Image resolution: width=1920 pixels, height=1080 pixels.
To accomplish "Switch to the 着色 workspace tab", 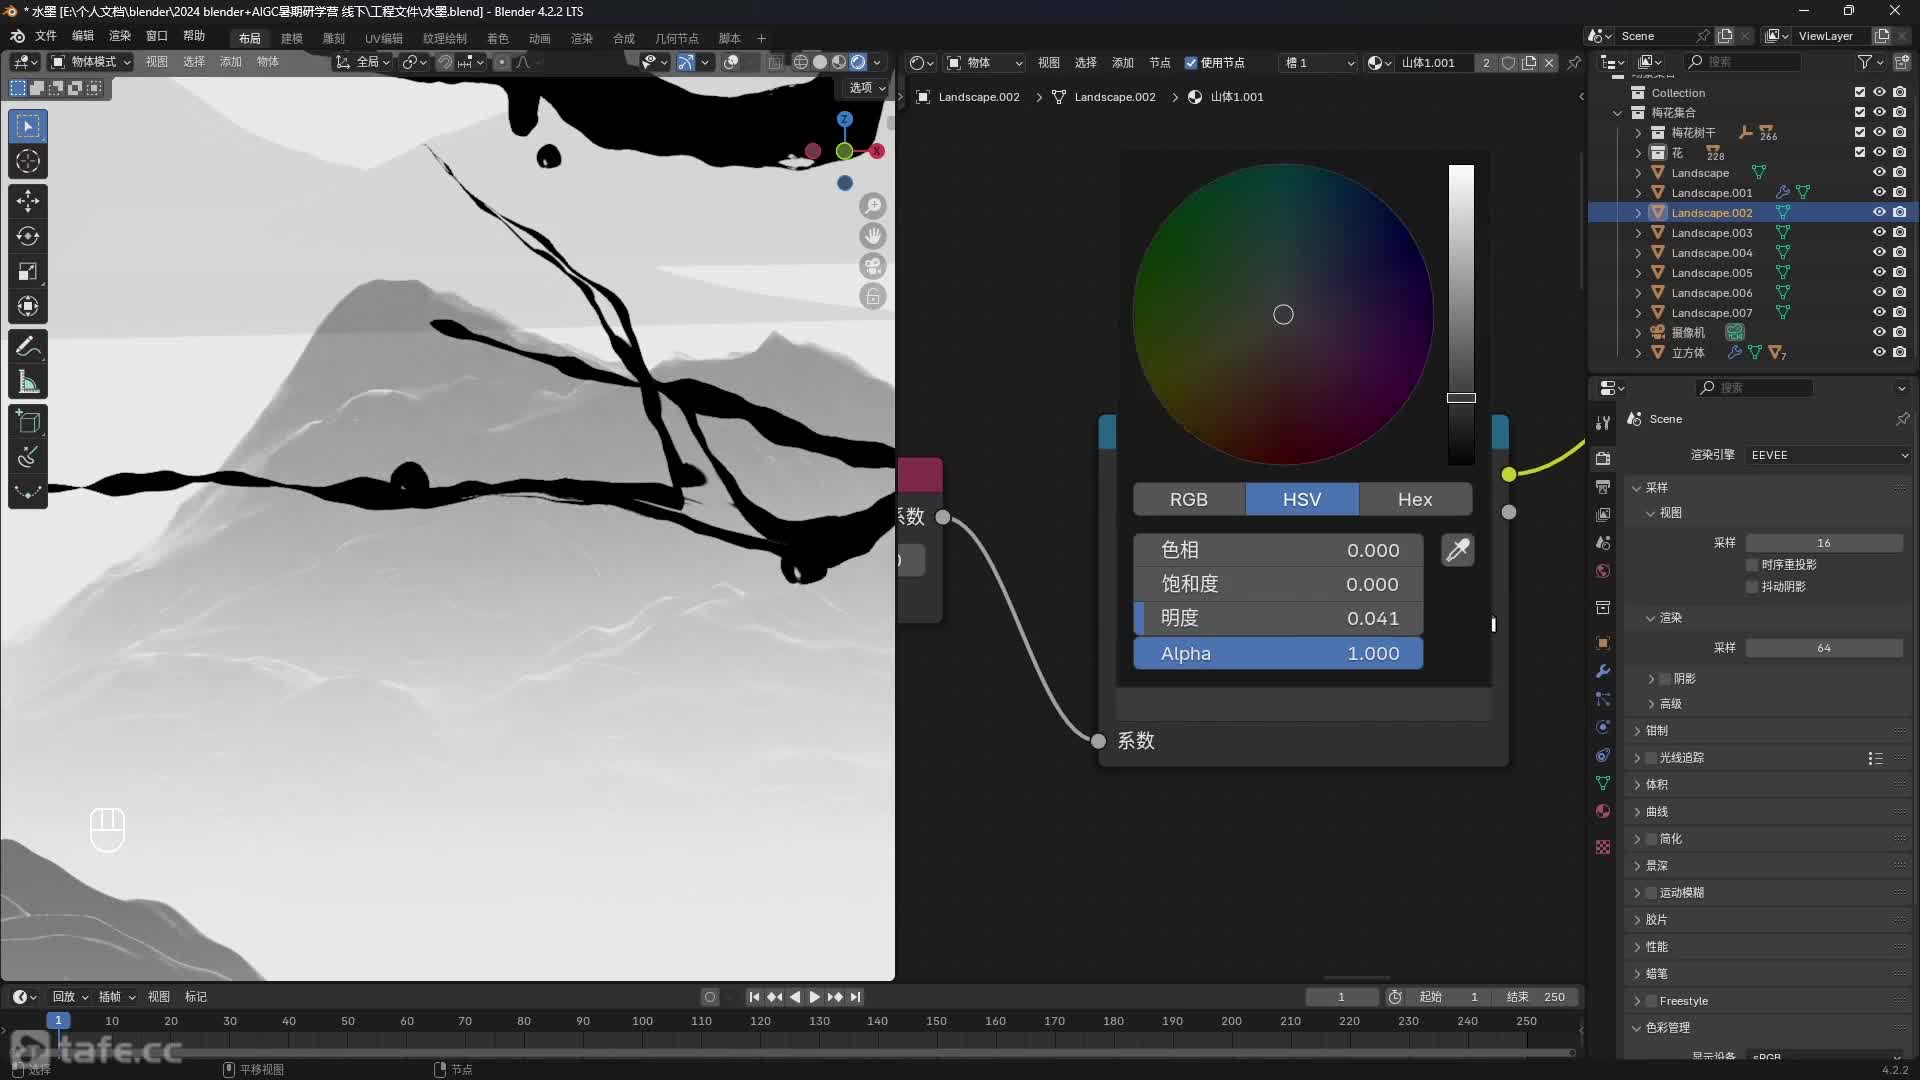I will tap(498, 39).
